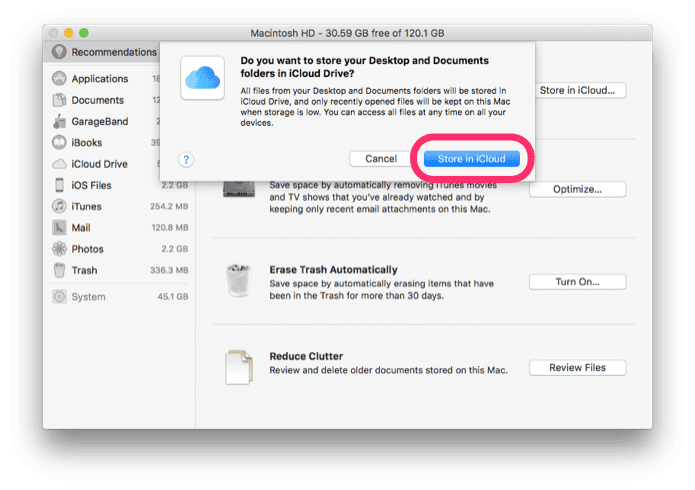This screenshot has height=490, width=695.
Task: Turn on Erase Trash Automatically
Action: [x=577, y=282]
